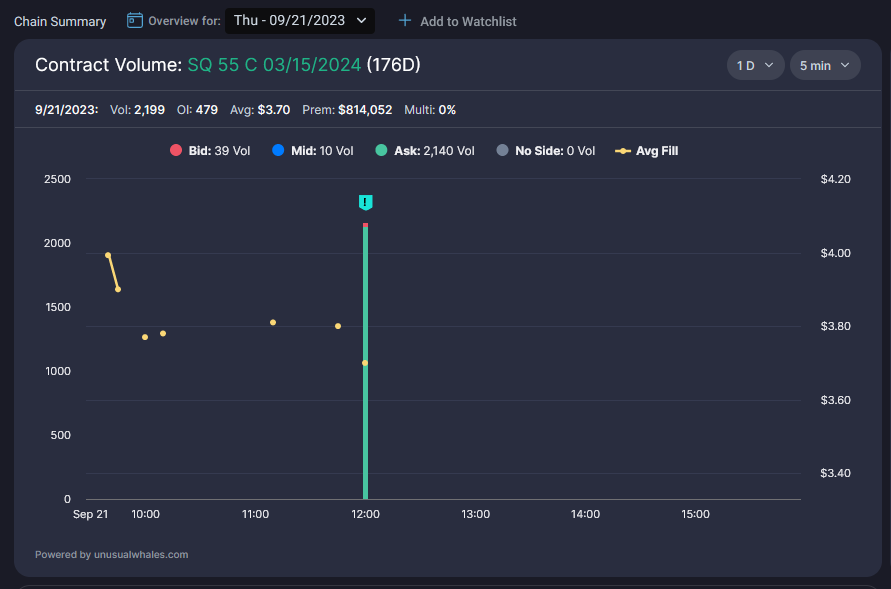Open the Thu - 09/21/2023 date dropdown
The height and width of the screenshot is (589, 891).
tap(299, 21)
